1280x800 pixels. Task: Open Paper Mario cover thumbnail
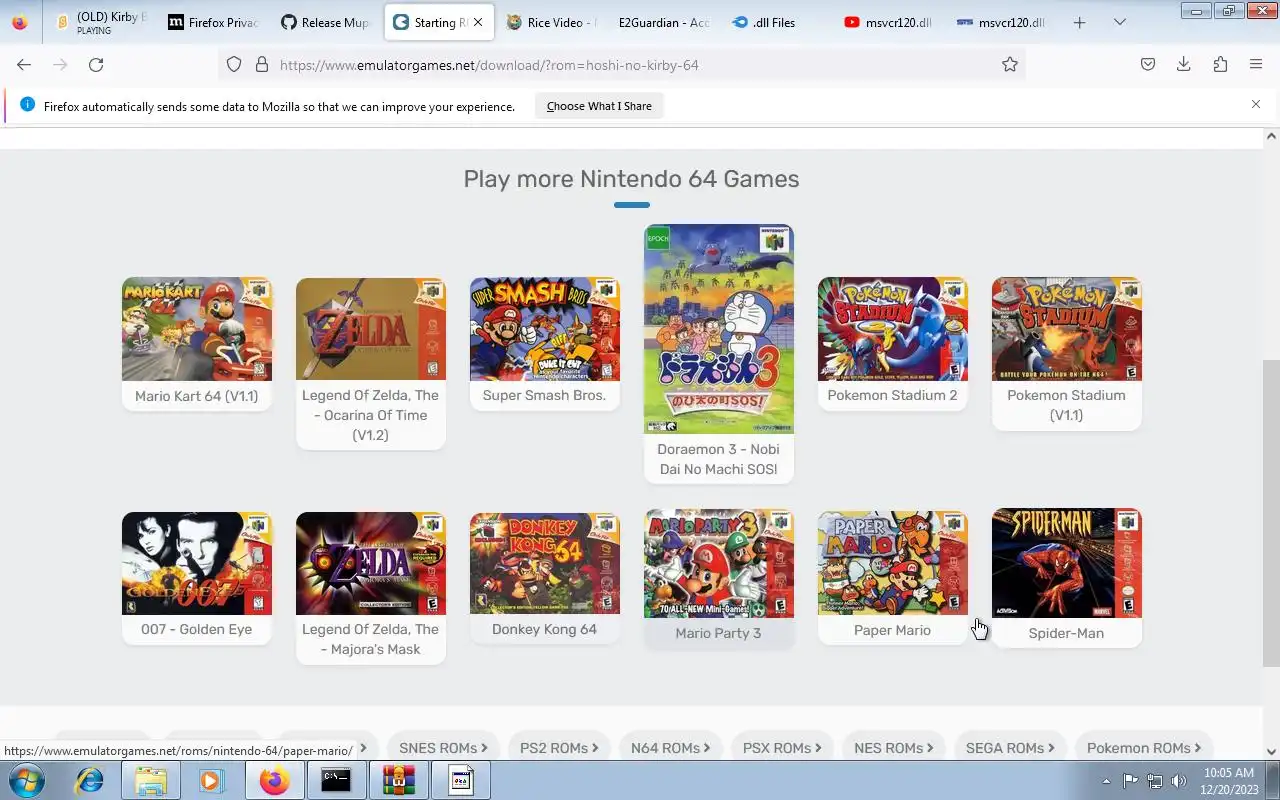click(x=893, y=563)
